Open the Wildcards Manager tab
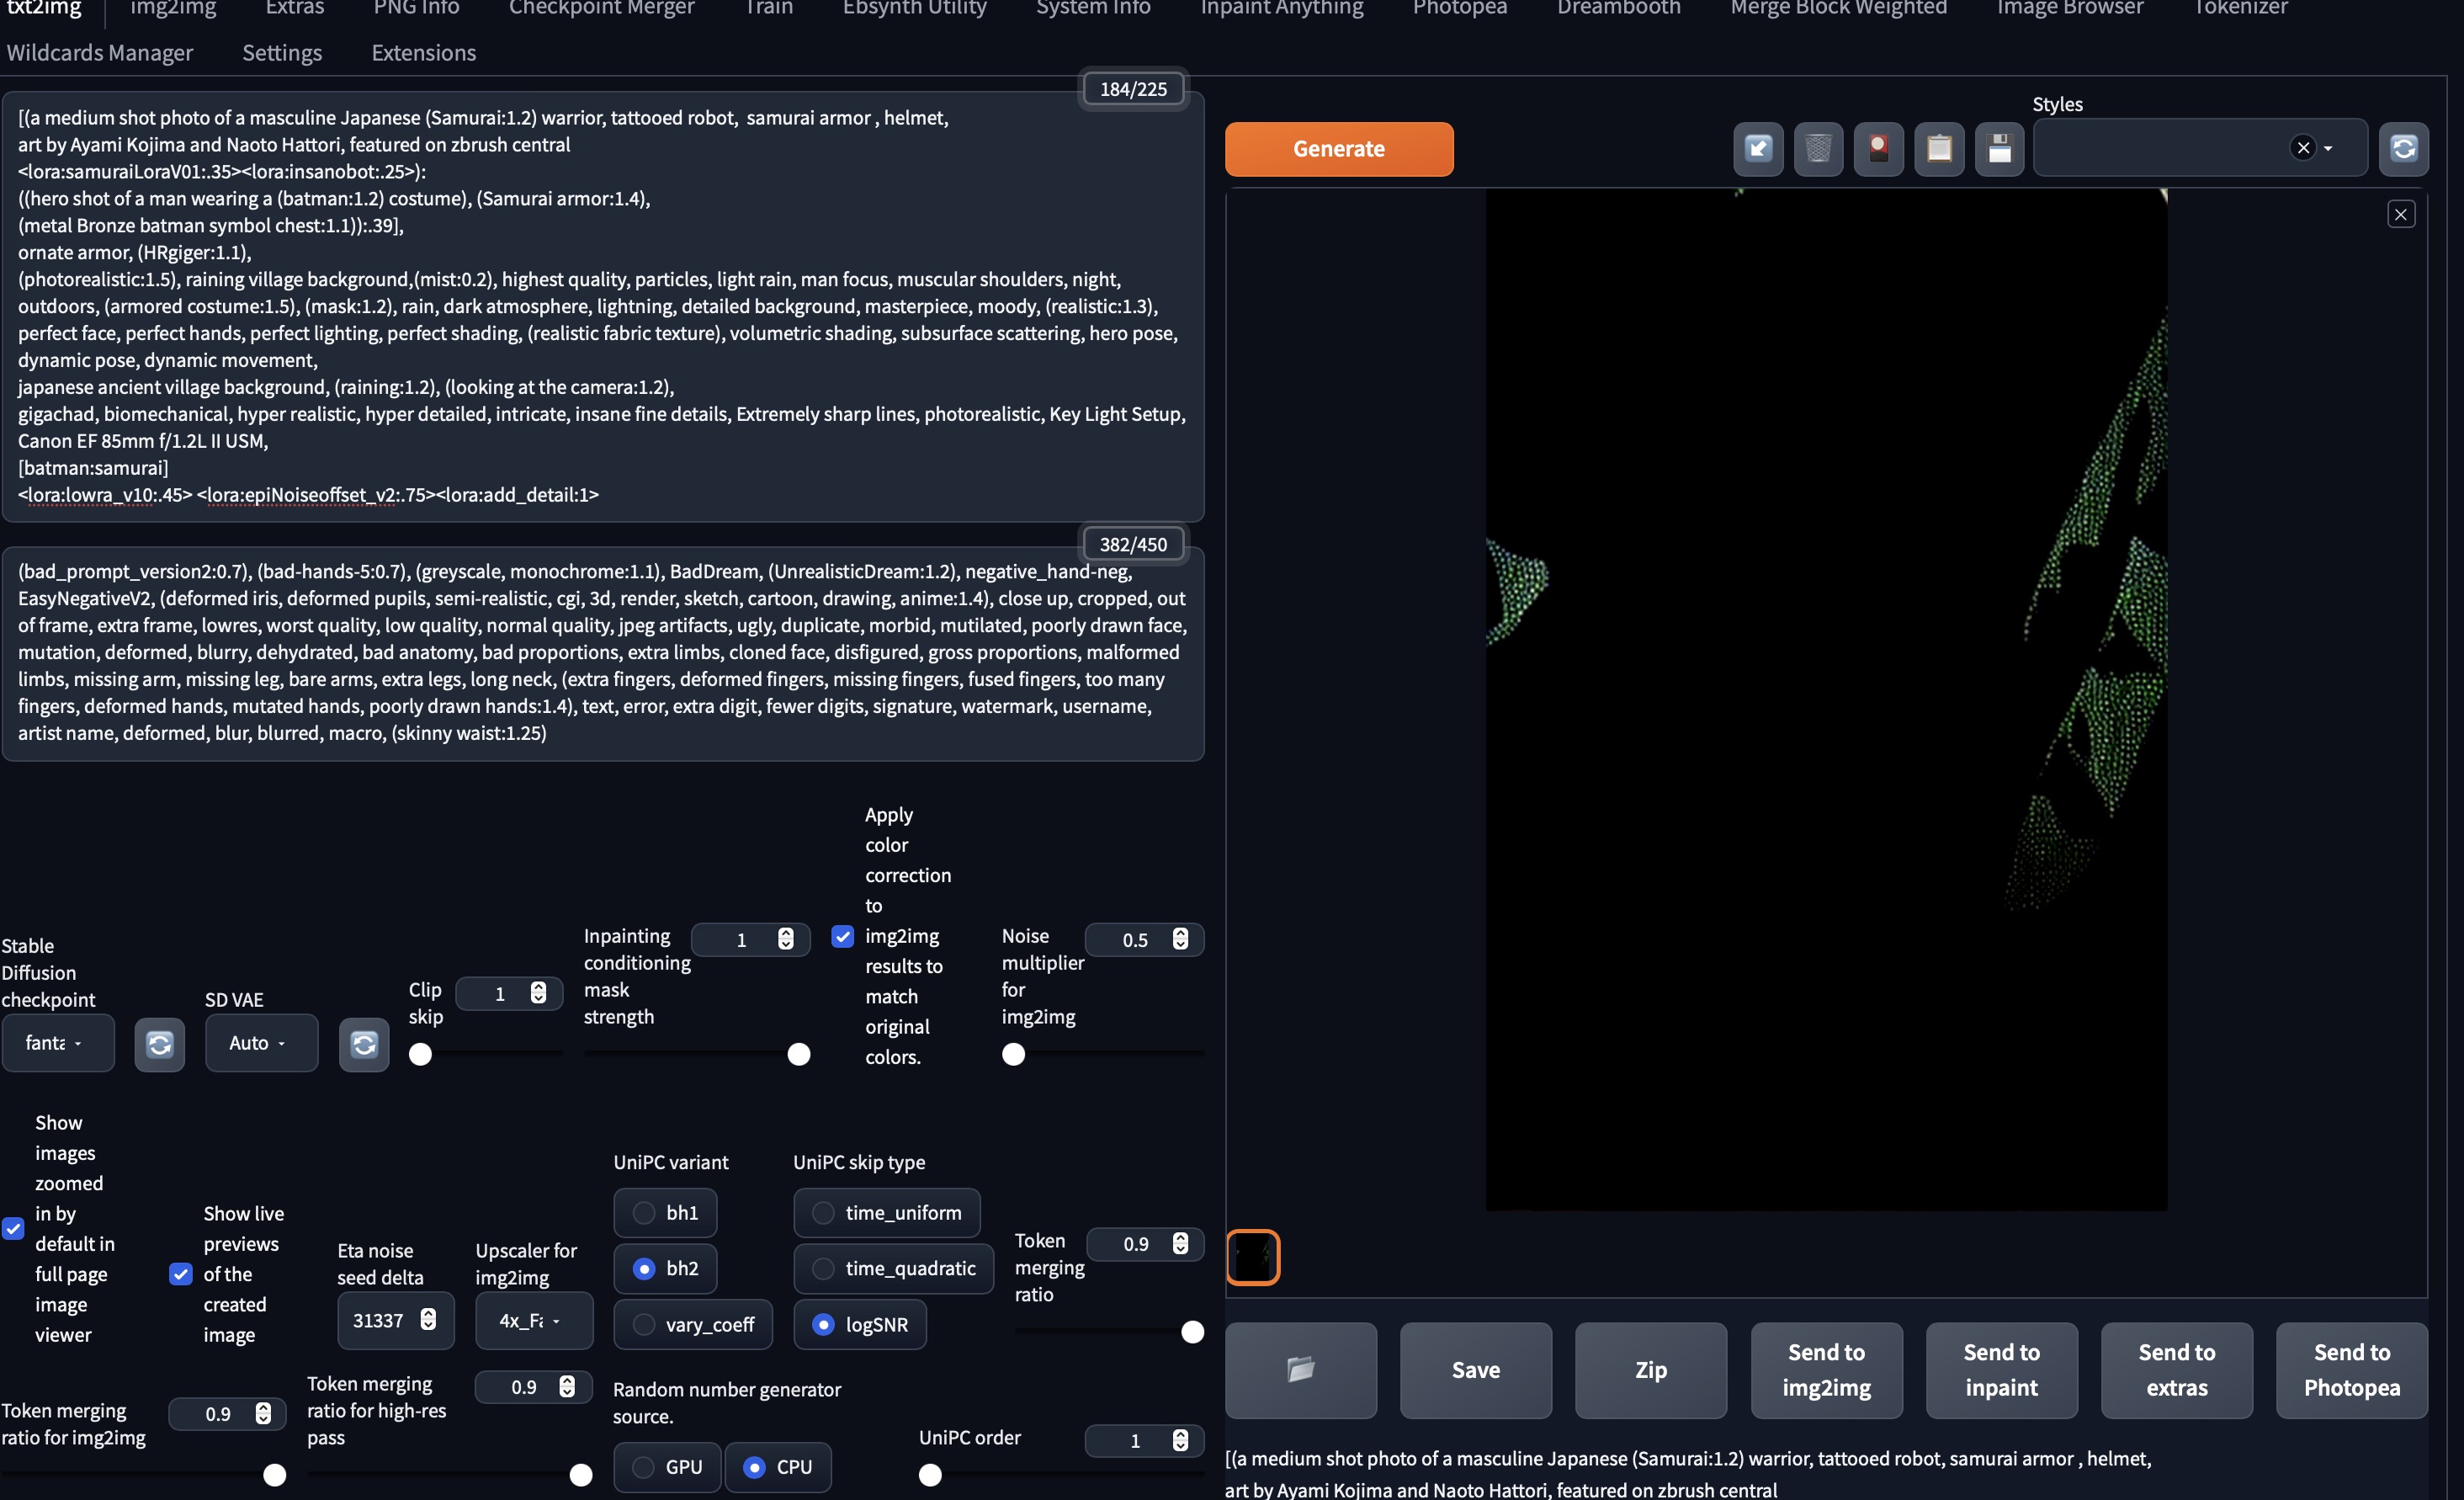 pos(100,52)
